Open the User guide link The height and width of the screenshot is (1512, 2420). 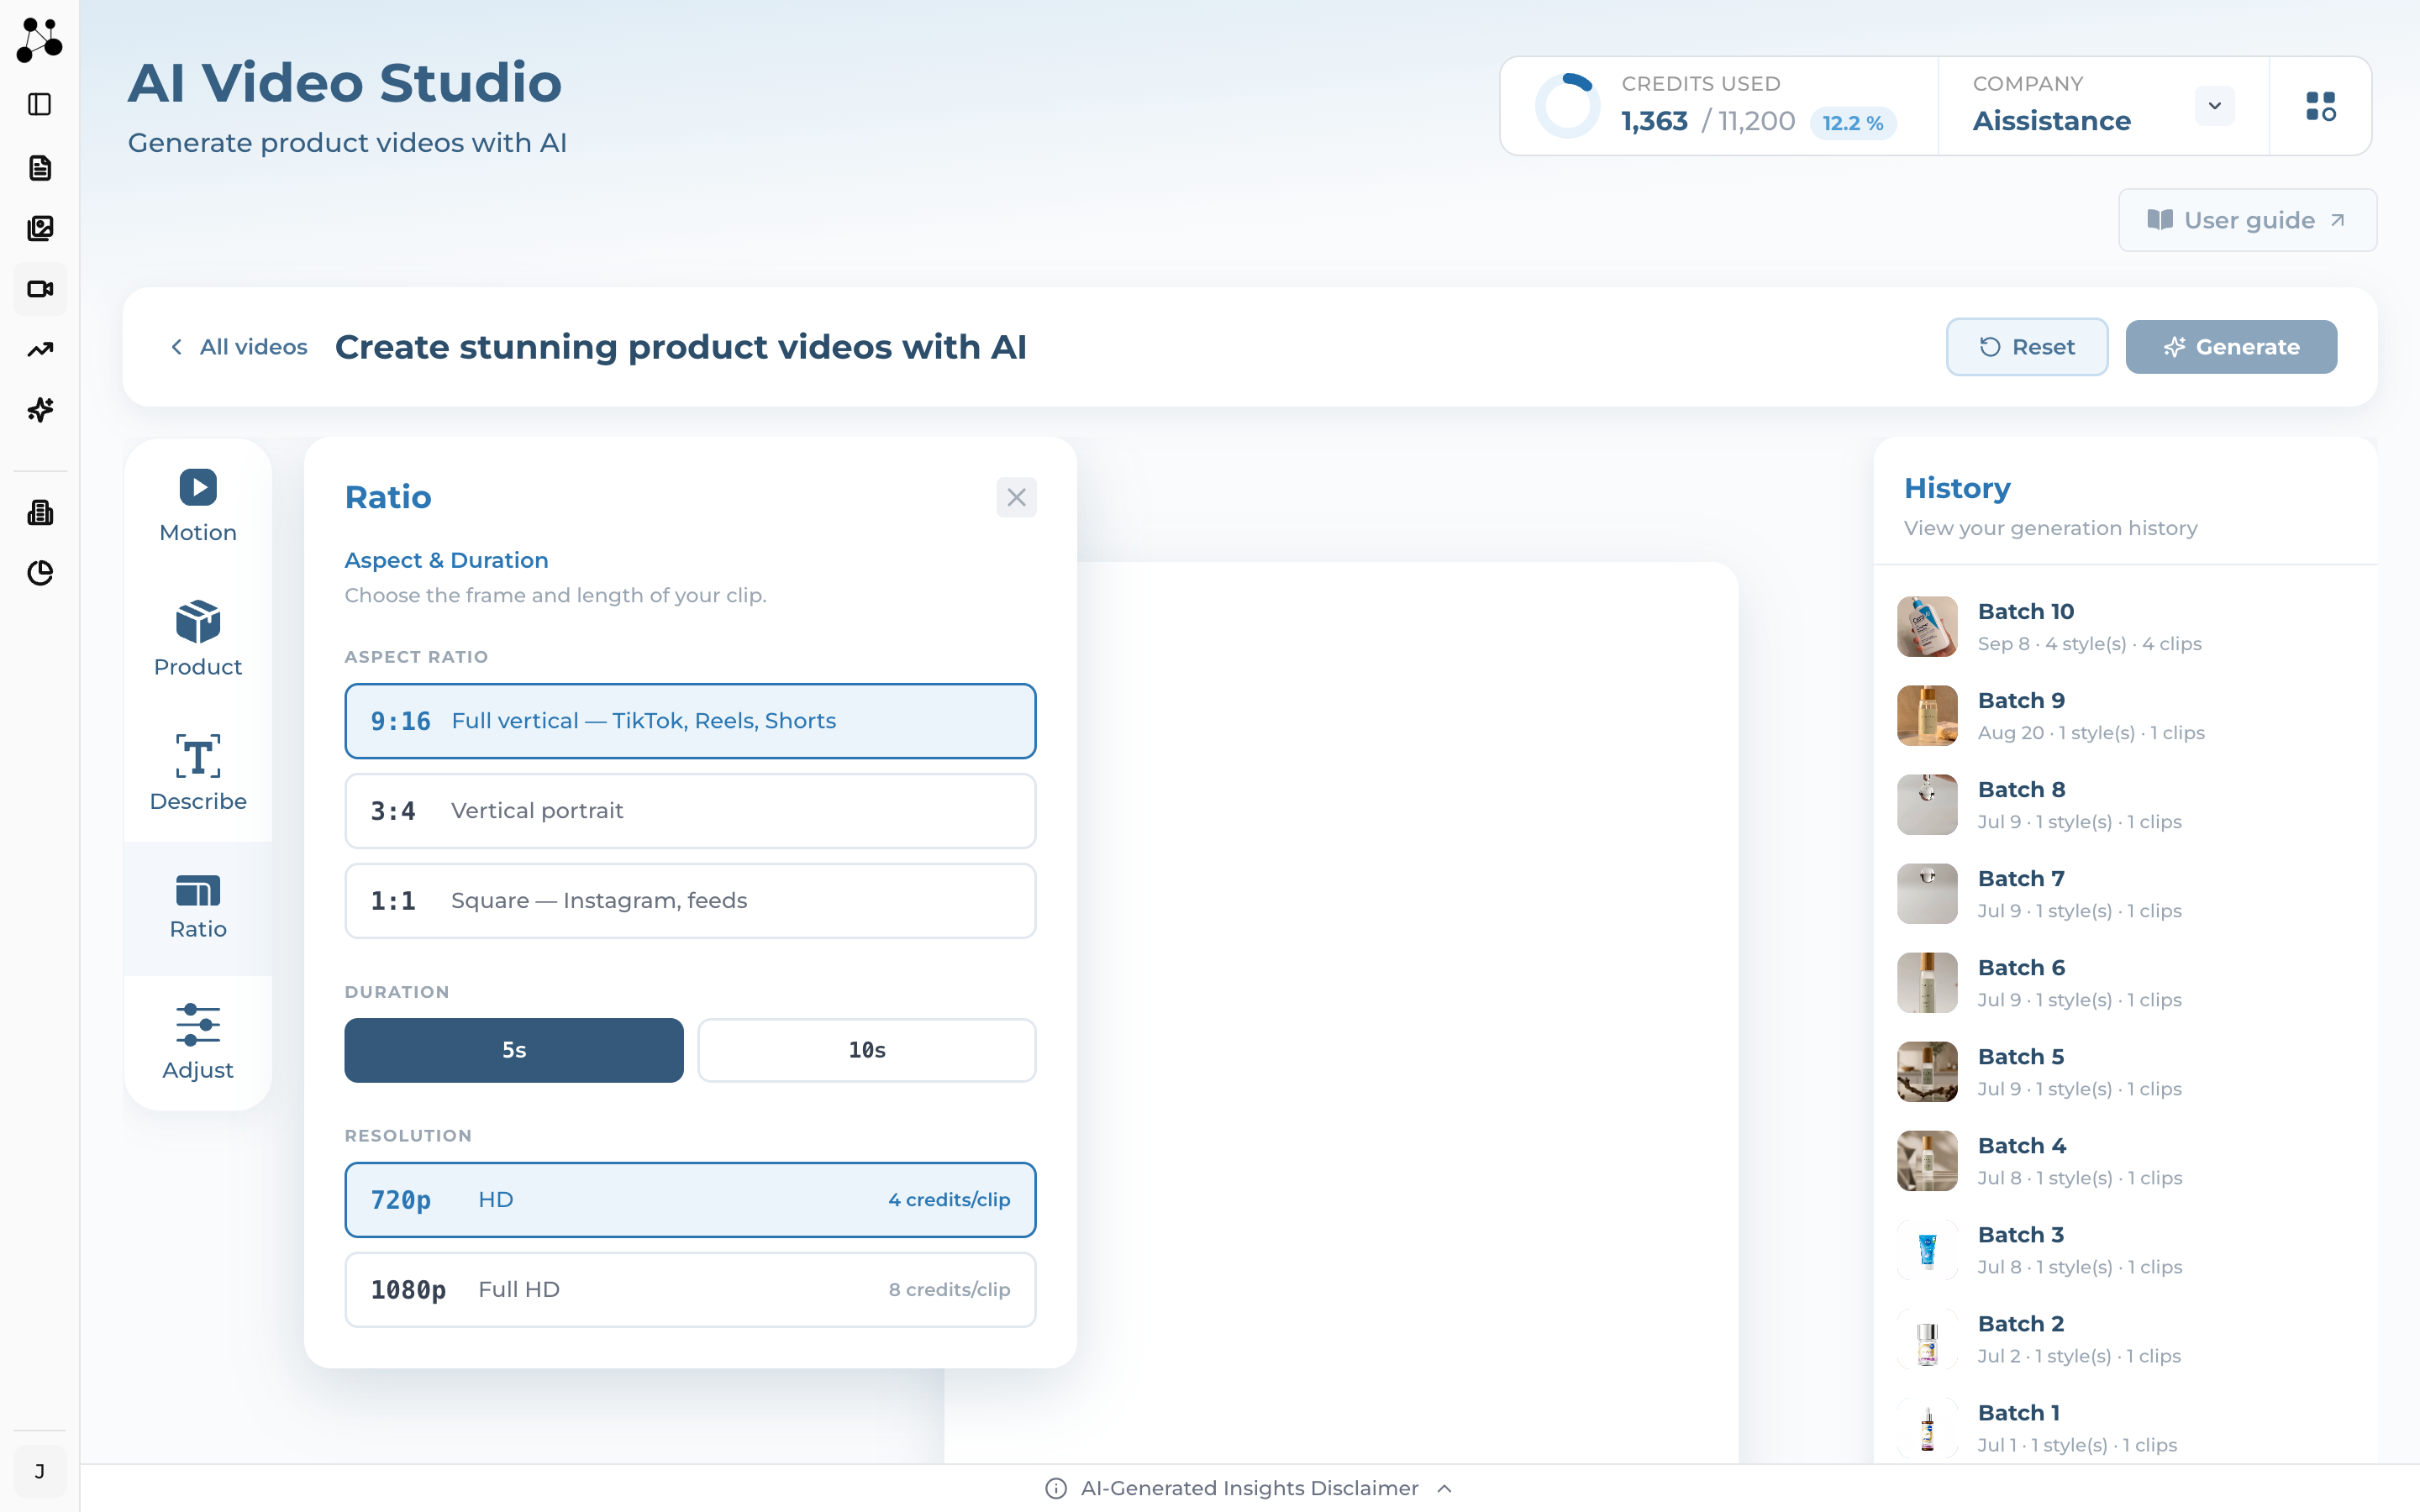point(2247,220)
